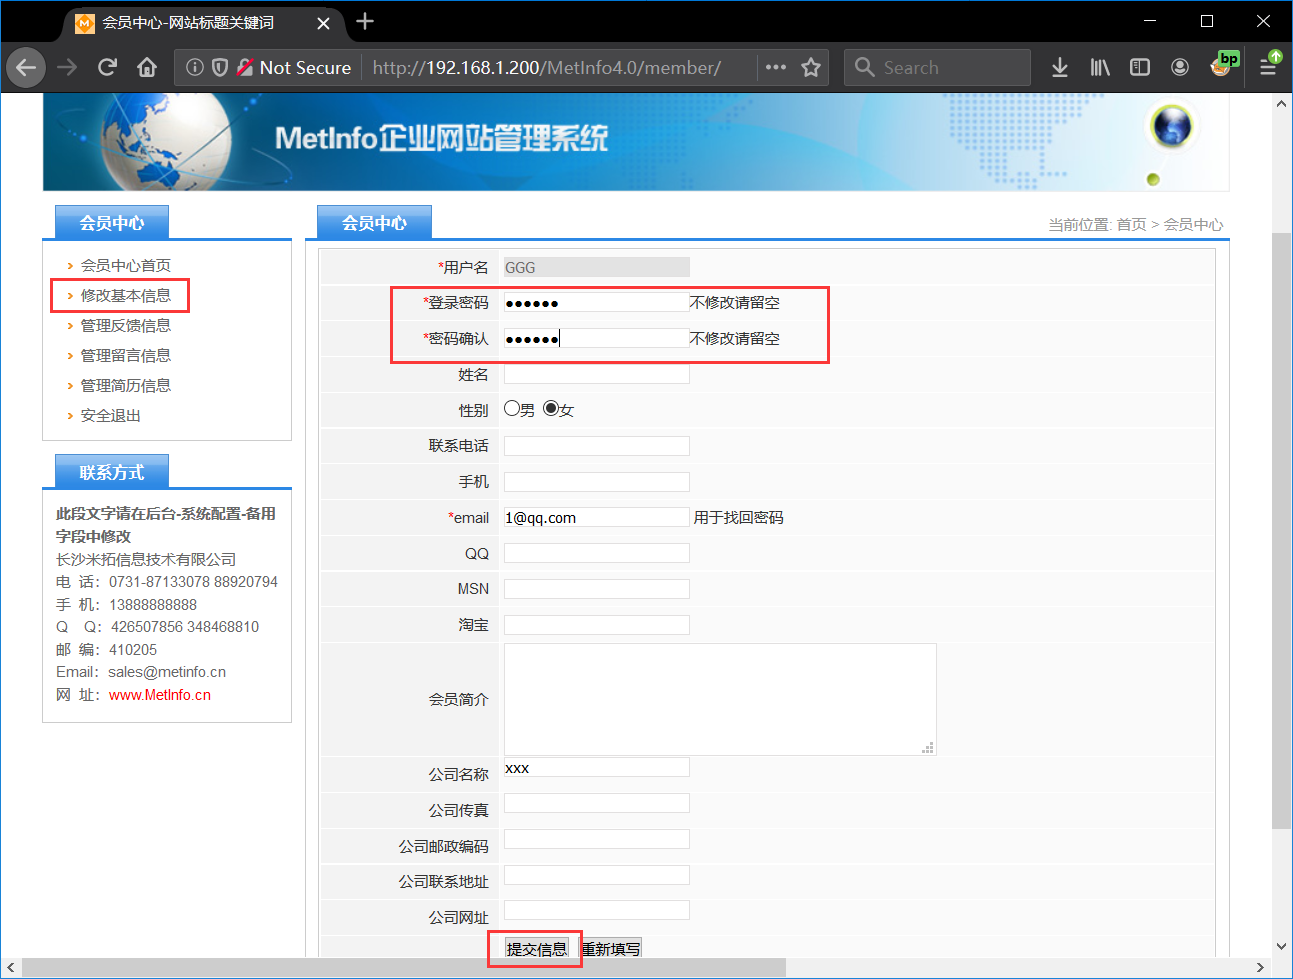The image size is (1293, 979).
Task: Click the 公司名称 input field
Action: click(x=596, y=767)
